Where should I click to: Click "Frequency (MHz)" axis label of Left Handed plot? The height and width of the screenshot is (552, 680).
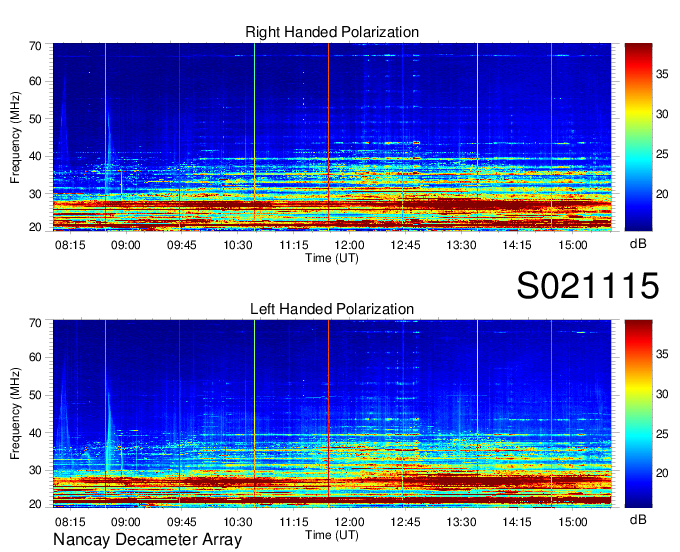15,414
